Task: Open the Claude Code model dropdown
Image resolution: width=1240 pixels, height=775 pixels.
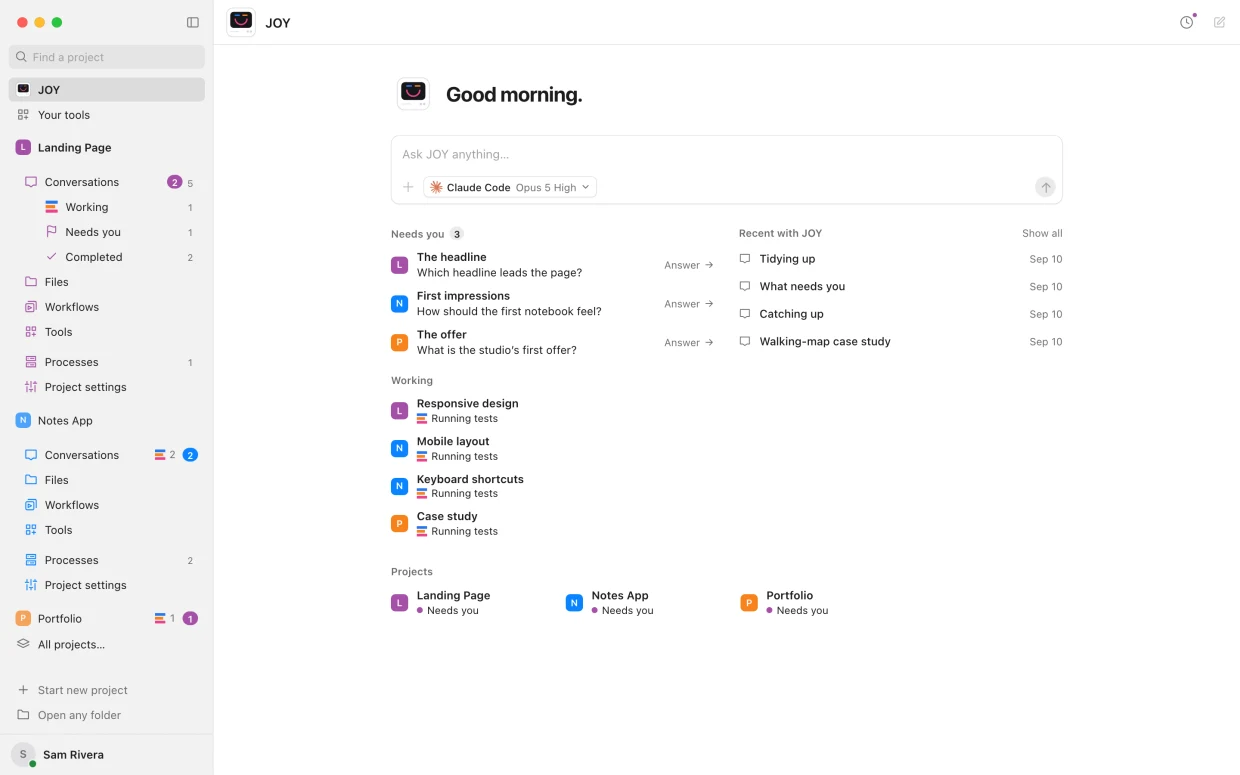Action: (x=510, y=187)
